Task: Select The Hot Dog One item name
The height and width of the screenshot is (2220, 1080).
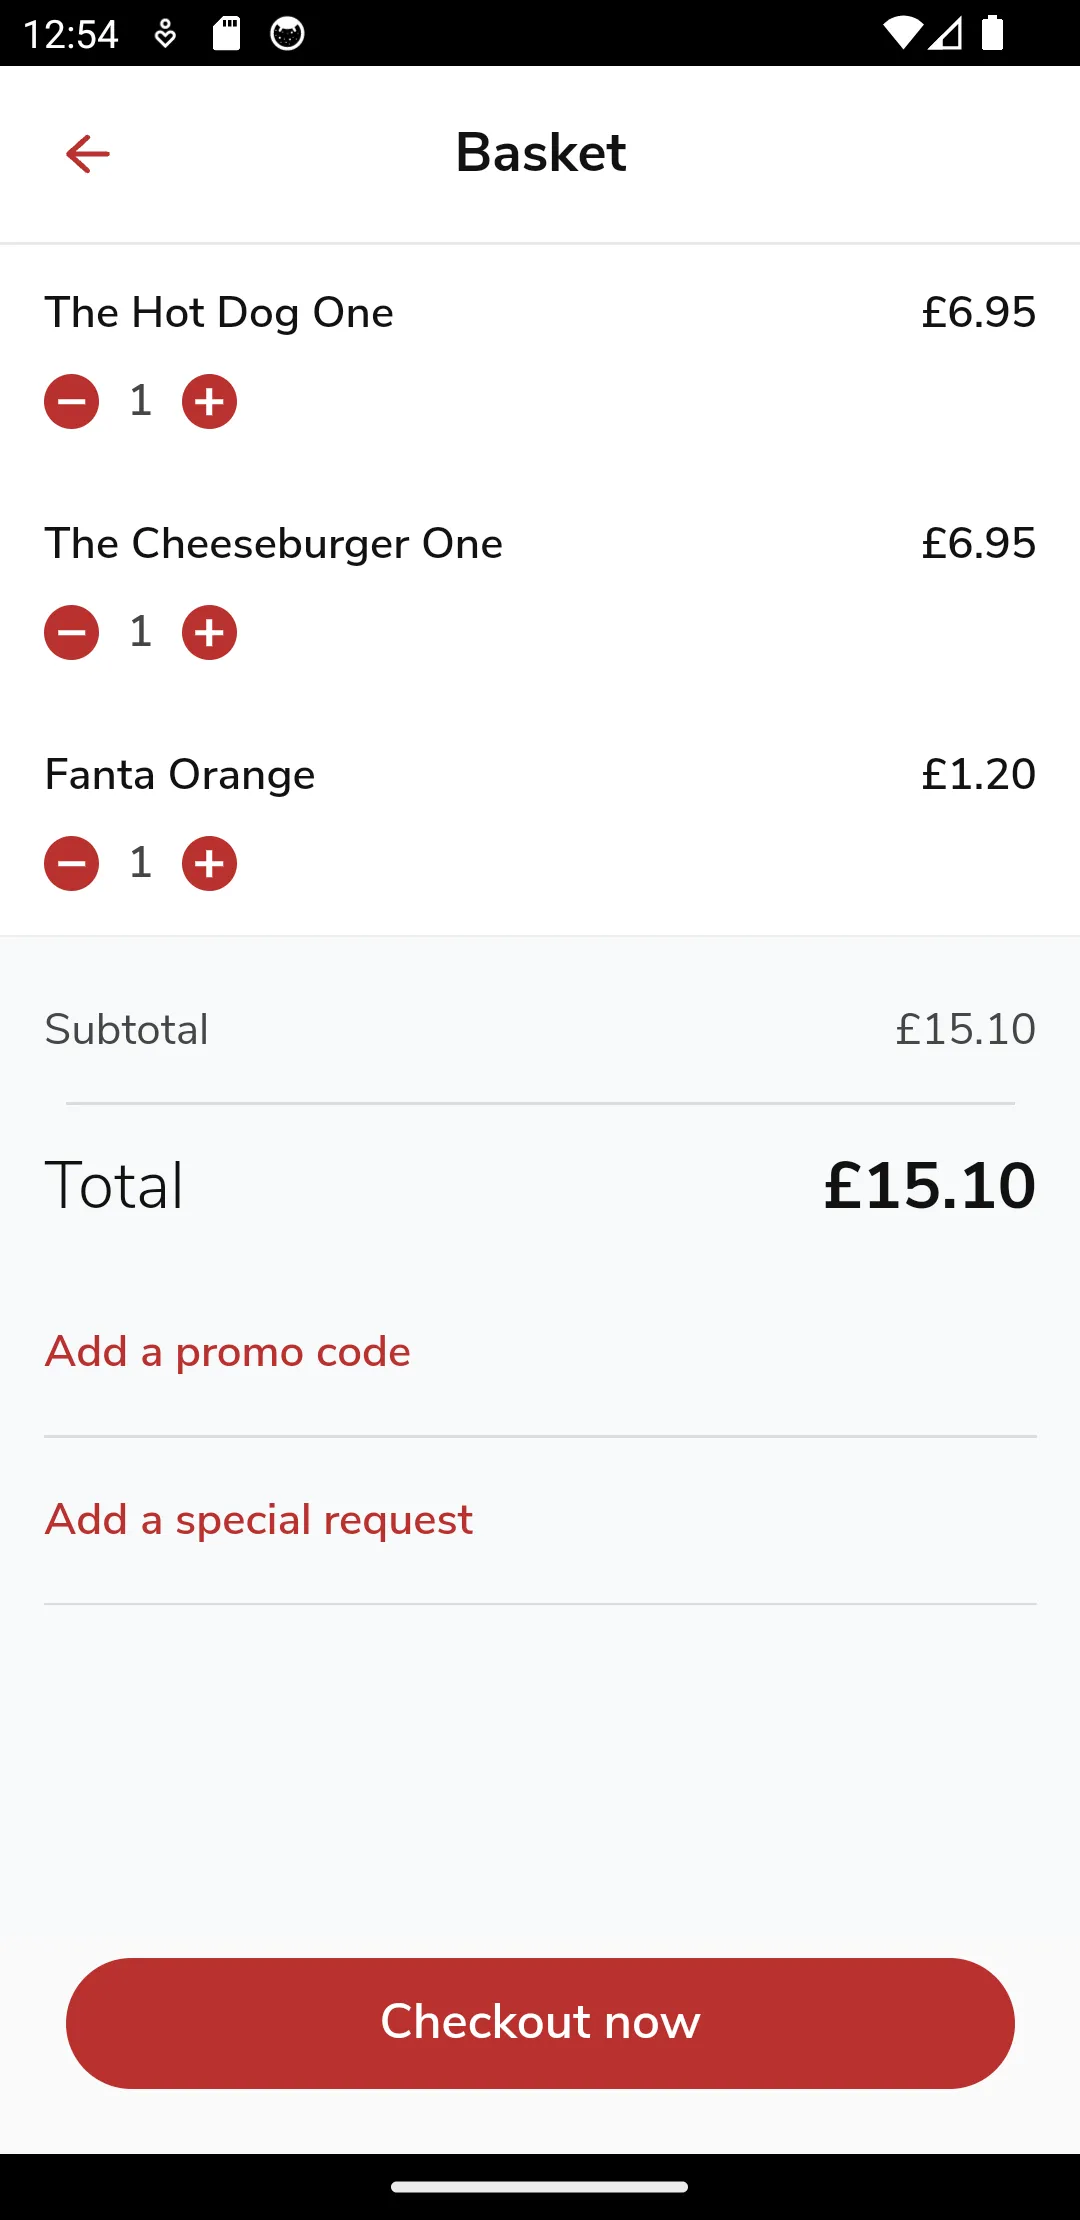Action: 219,313
